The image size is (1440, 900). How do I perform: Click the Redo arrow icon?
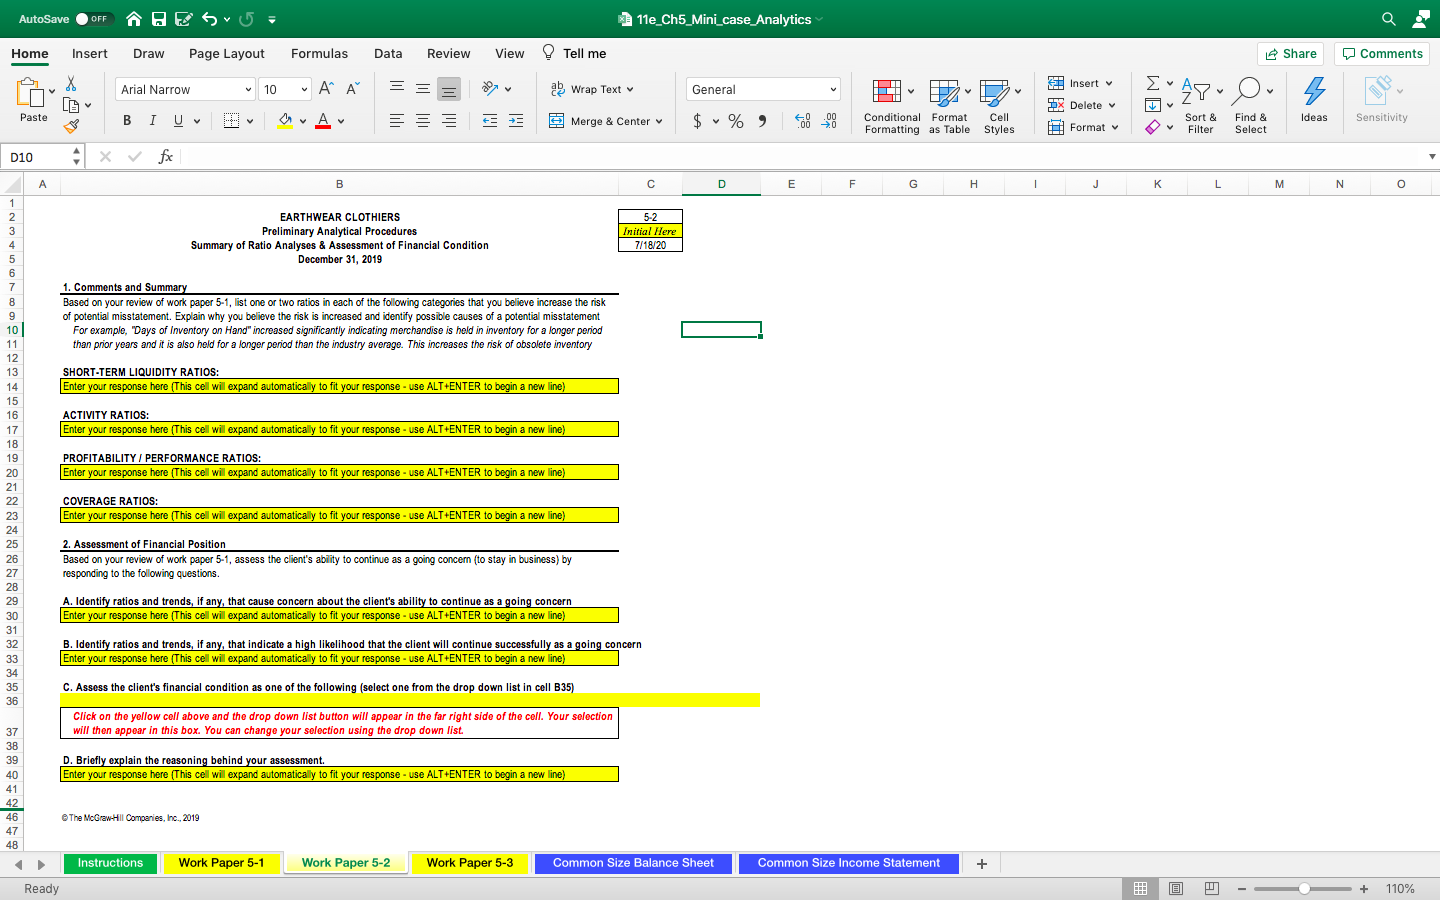[x=247, y=19]
